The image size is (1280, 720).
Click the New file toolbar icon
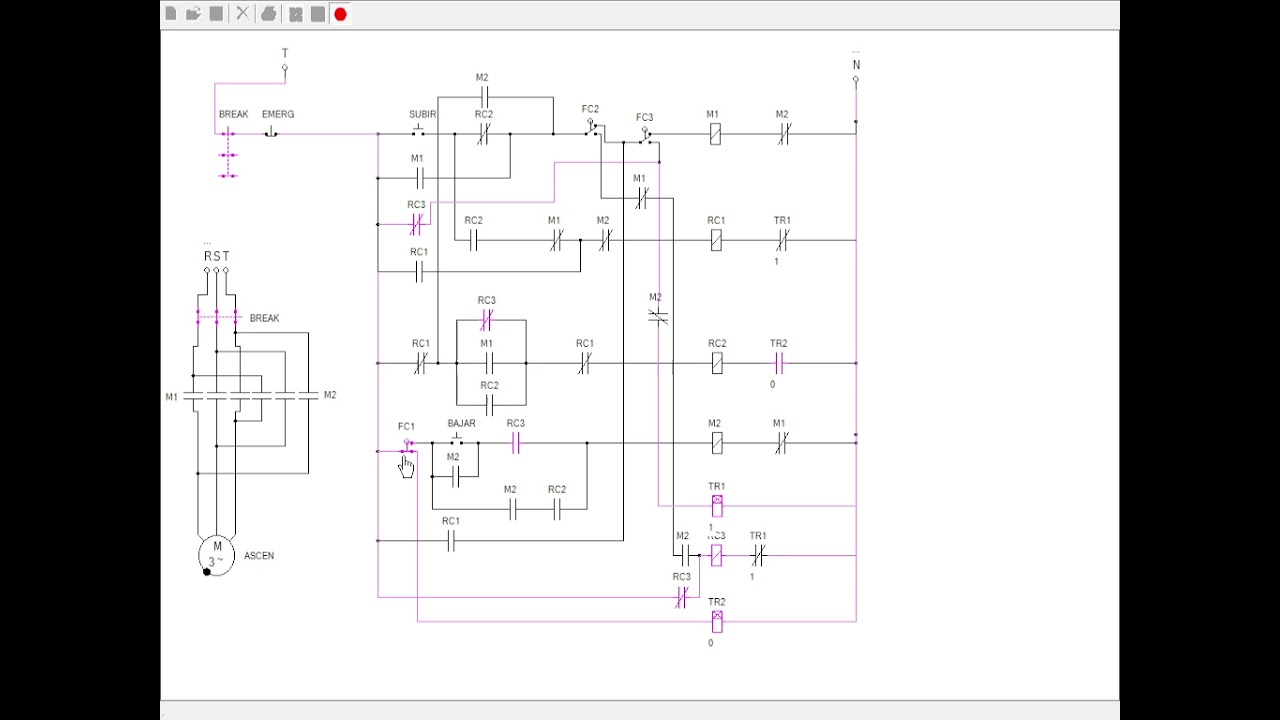pyautogui.click(x=171, y=14)
